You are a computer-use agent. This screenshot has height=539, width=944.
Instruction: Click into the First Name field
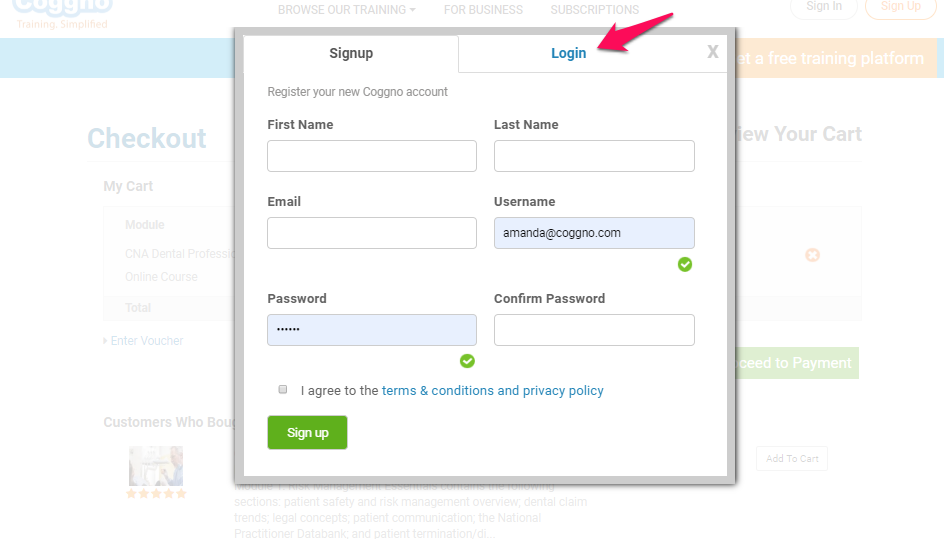(x=372, y=156)
